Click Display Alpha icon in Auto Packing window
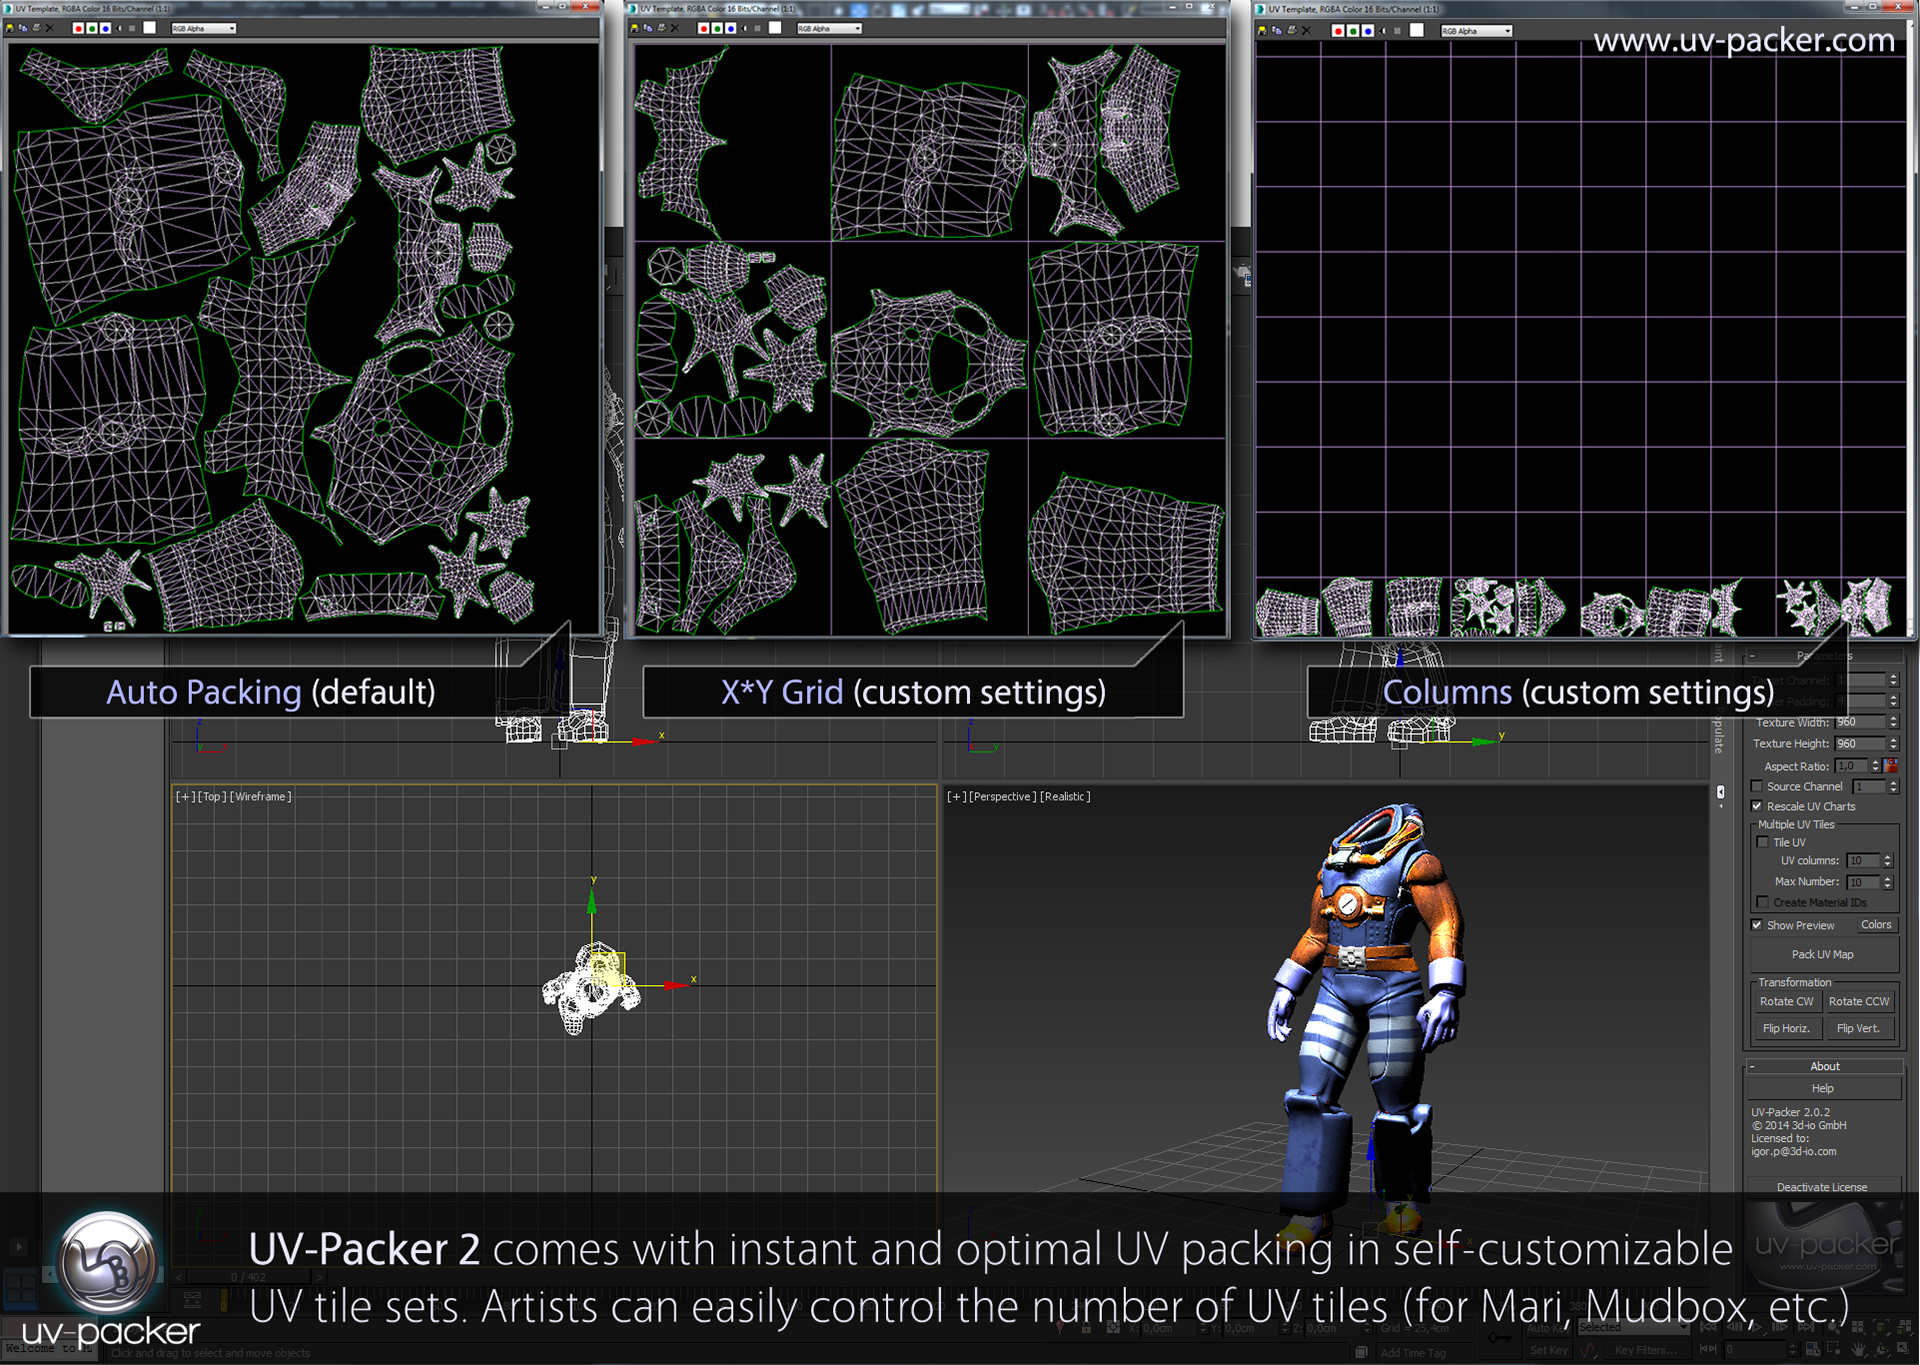1920x1365 pixels. pyautogui.click(x=119, y=28)
